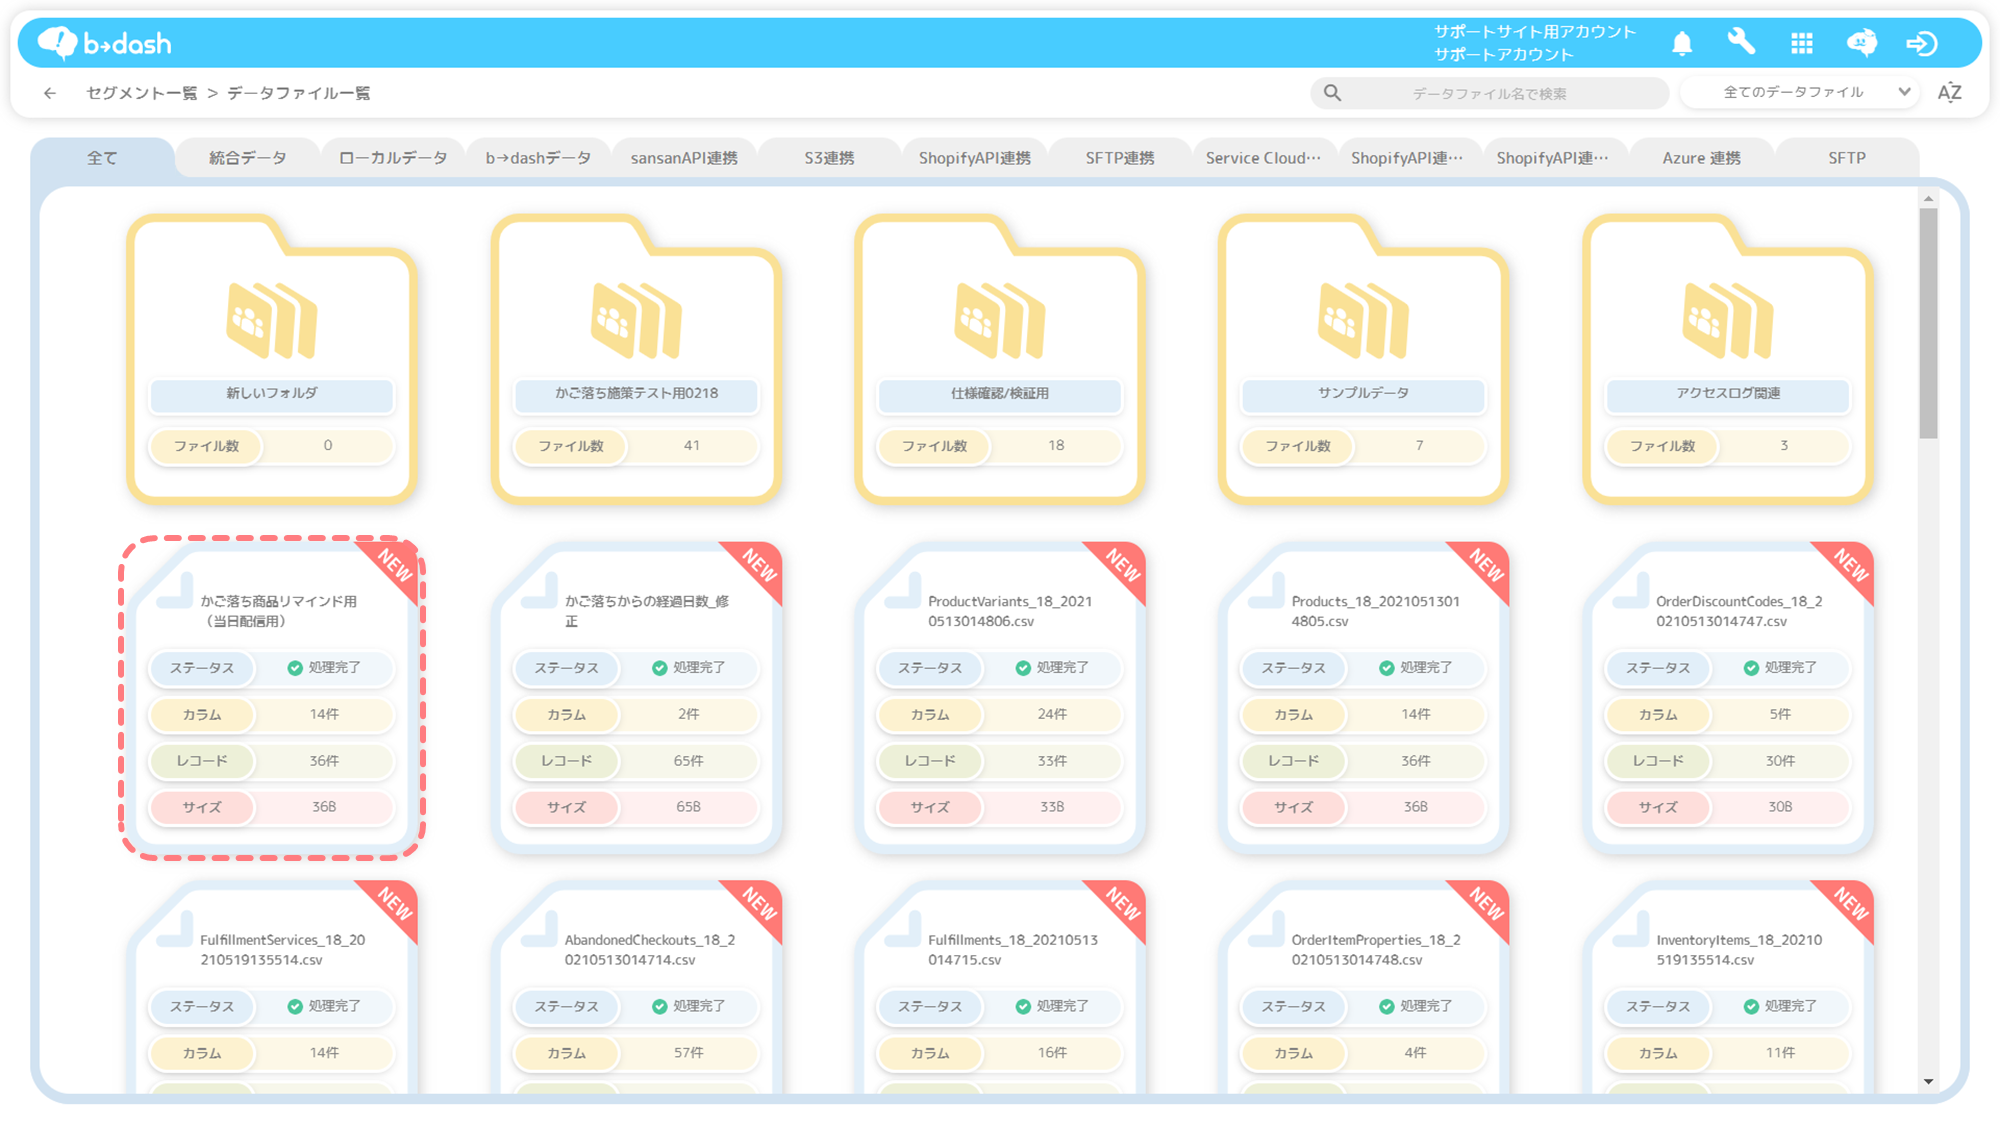Click the b→dash logo
This screenshot has width=2000, height=1125.
click(x=104, y=43)
